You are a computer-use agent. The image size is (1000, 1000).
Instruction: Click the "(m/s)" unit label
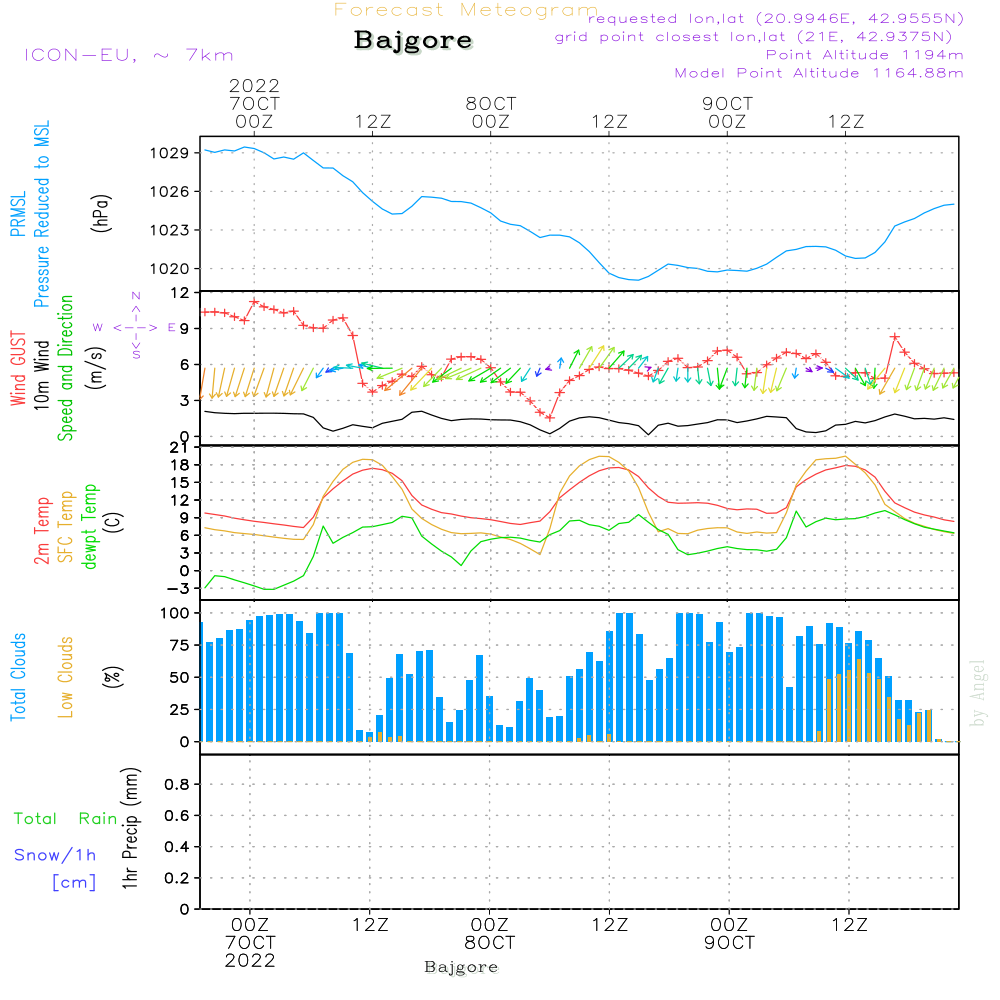[x=96, y=368]
